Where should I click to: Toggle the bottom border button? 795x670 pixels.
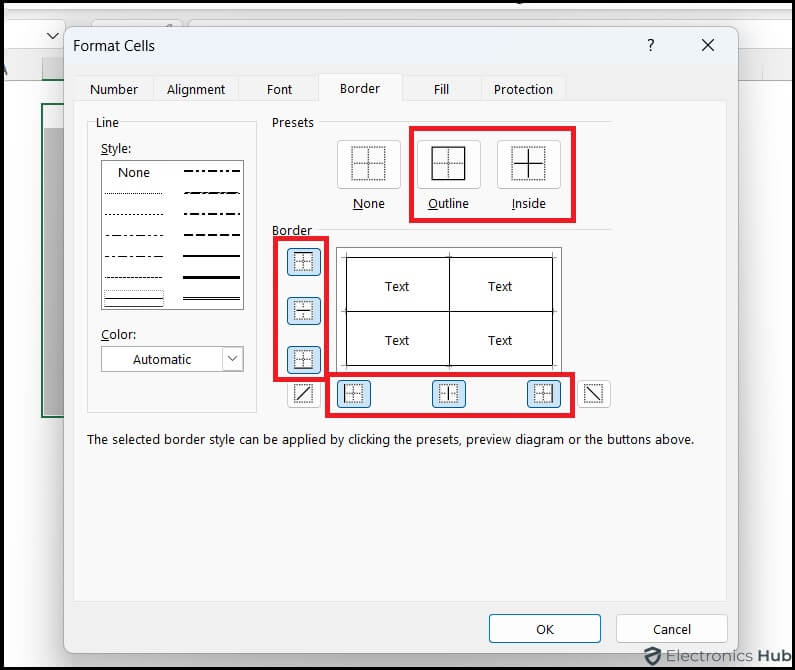(x=304, y=360)
